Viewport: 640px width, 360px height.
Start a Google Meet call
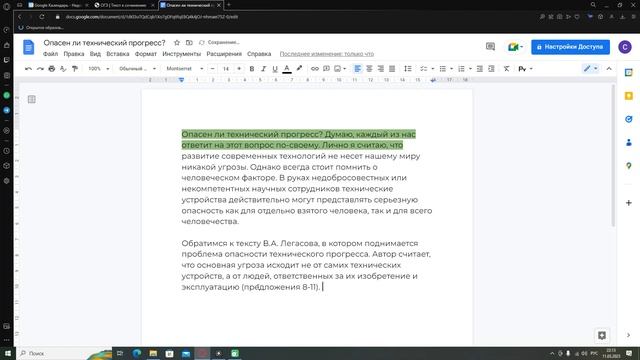click(x=515, y=47)
